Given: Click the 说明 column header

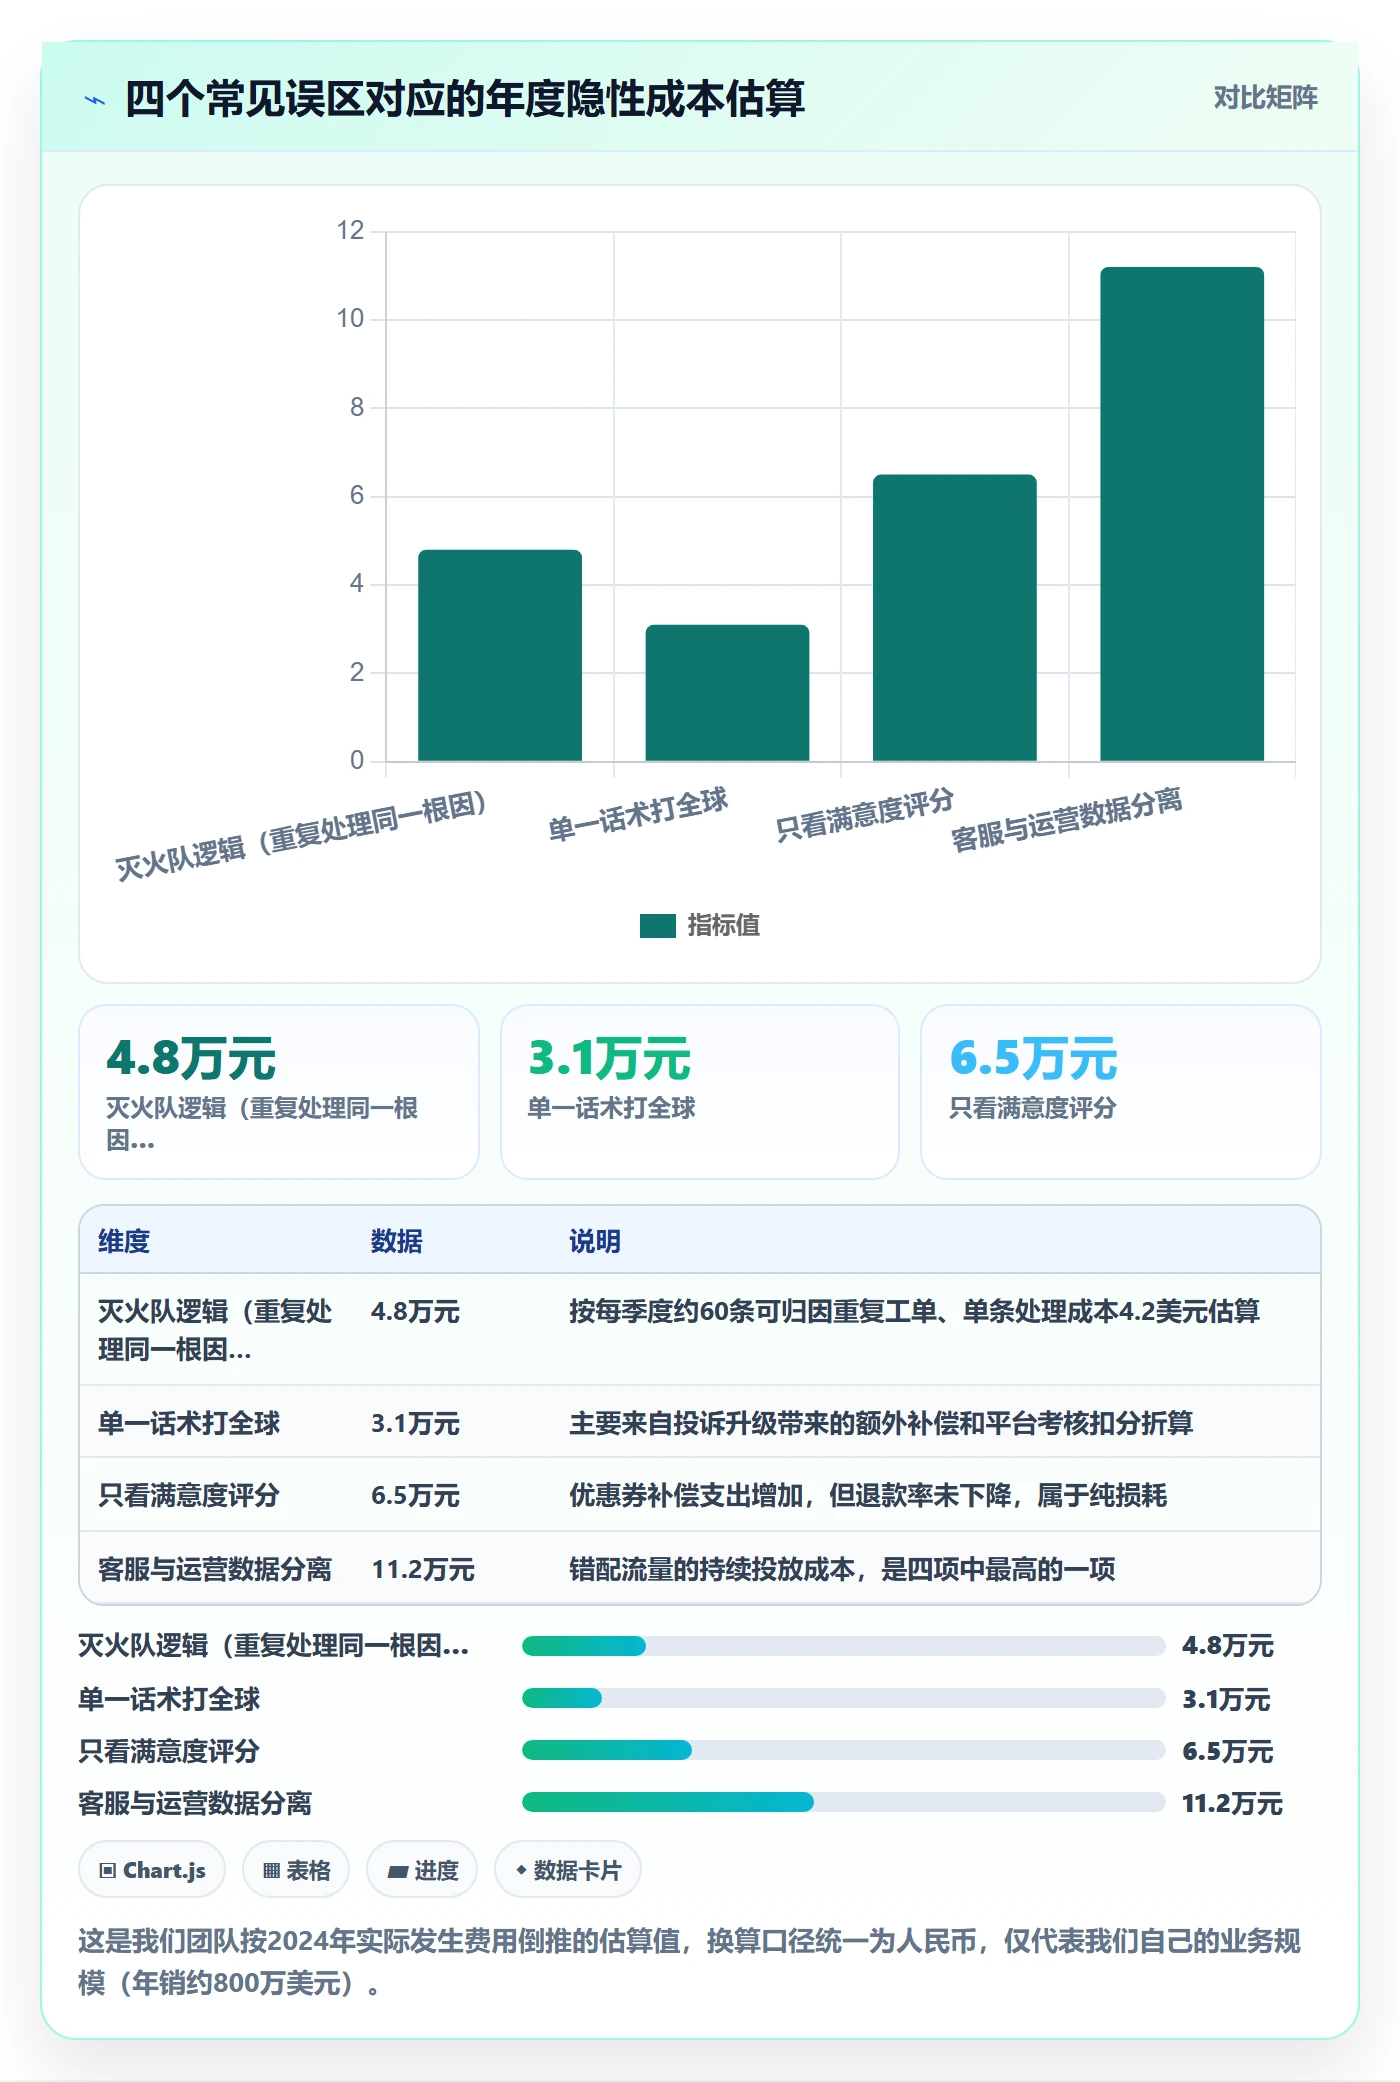Looking at the screenshot, I should click(x=595, y=1241).
